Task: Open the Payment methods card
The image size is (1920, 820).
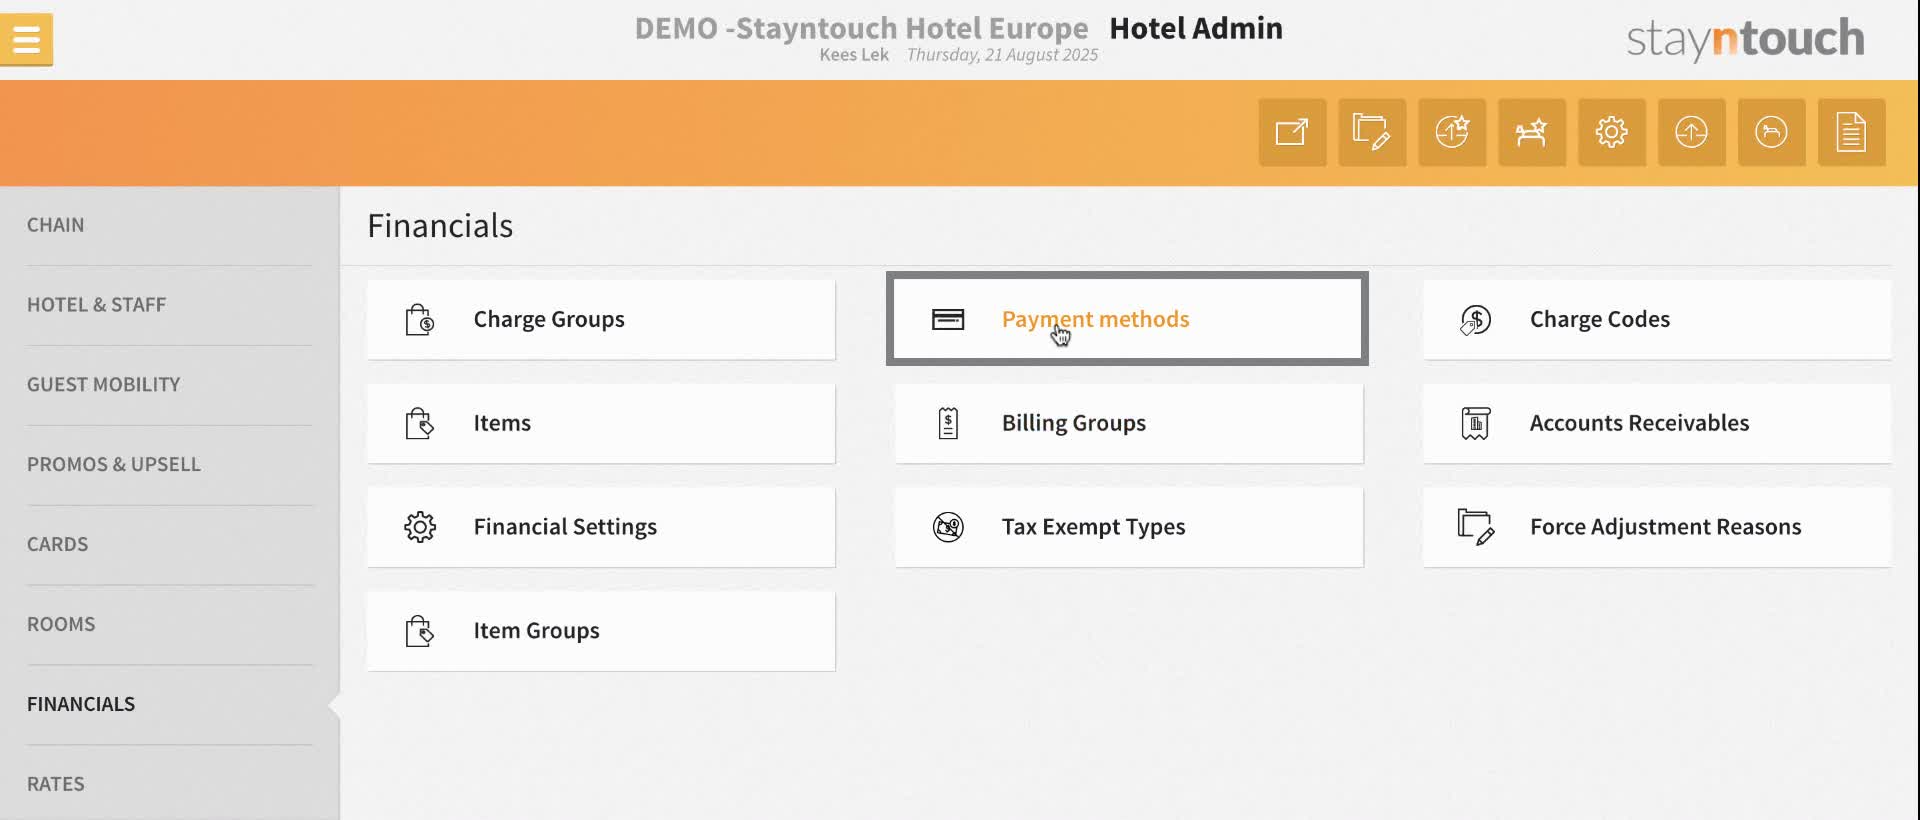Action: (1127, 319)
